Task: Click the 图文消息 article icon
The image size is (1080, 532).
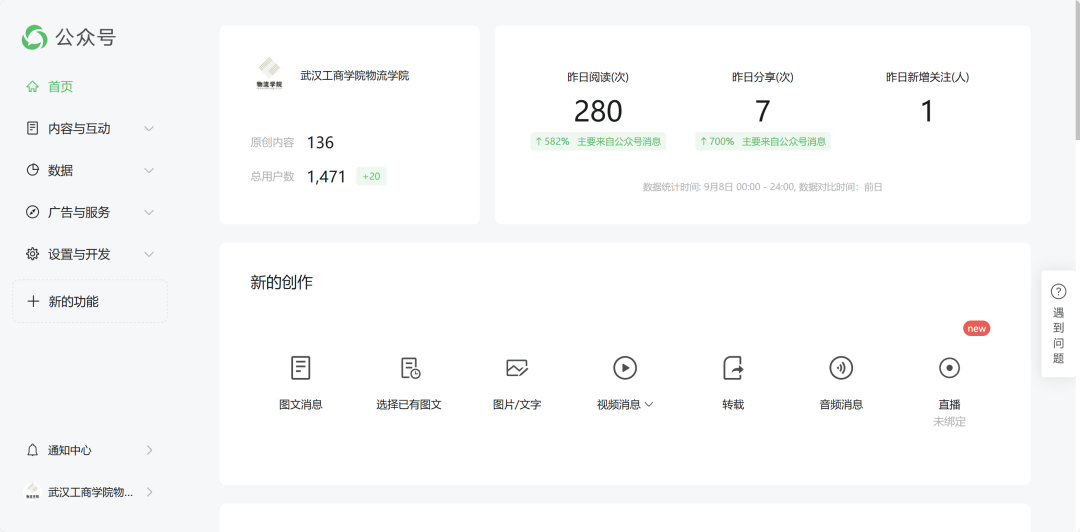Action: pos(300,368)
